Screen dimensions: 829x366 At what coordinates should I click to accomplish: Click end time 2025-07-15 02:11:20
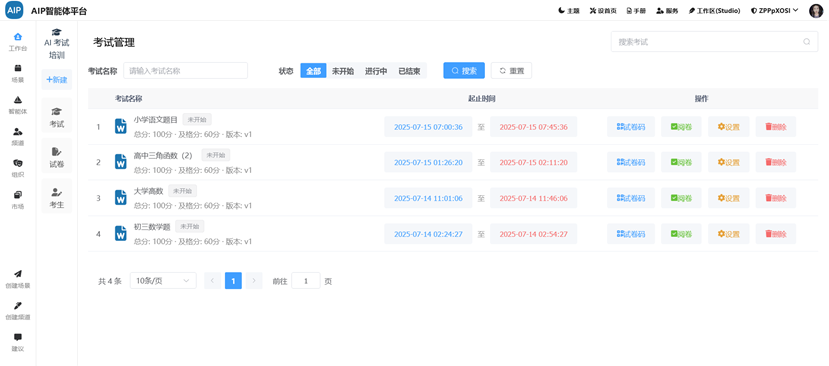(x=533, y=162)
